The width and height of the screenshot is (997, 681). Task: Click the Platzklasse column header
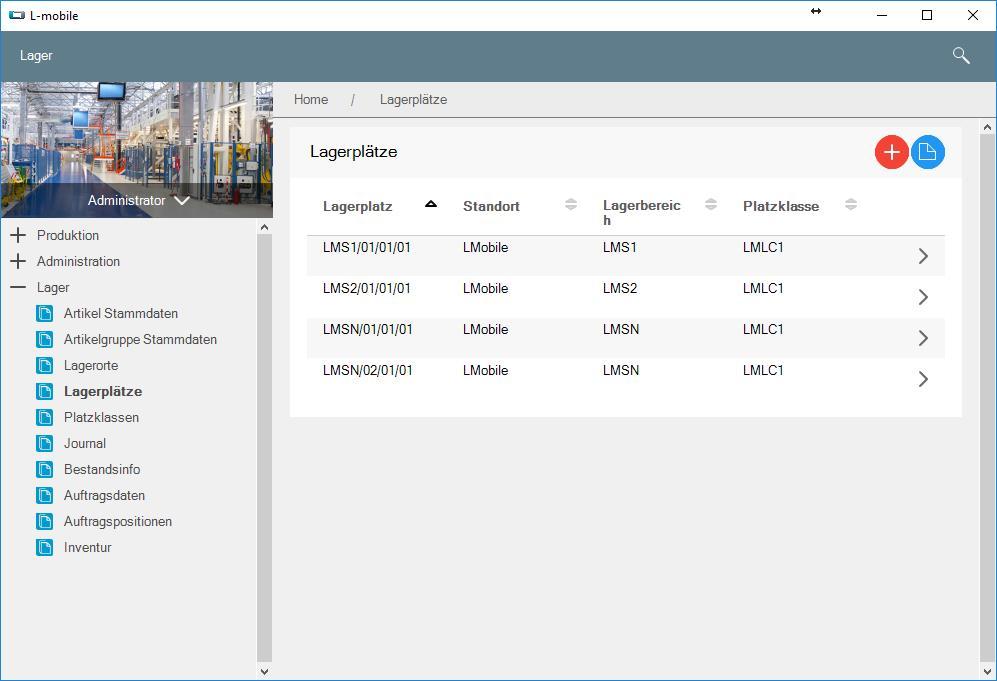[781, 207]
